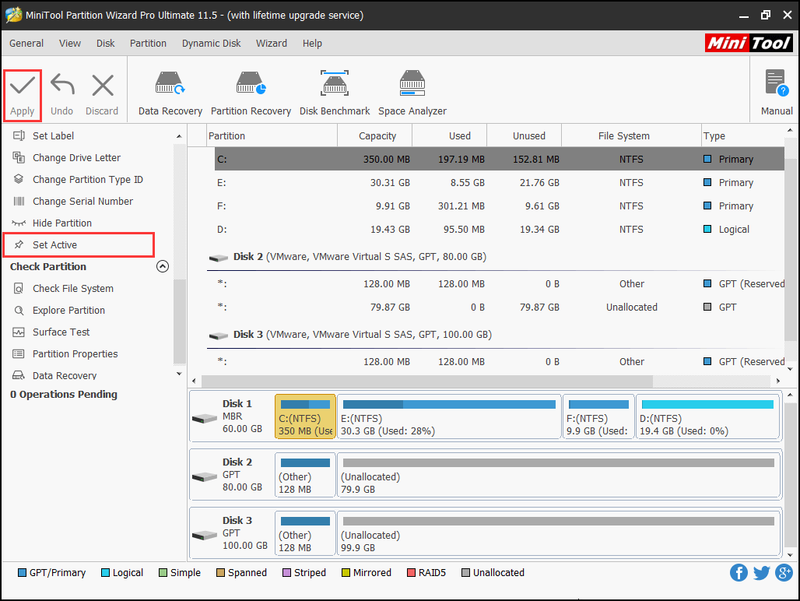The height and width of the screenshot is (601, 800).
Task: Click the sidebar scroll down arrow
Action: [179, 374]
